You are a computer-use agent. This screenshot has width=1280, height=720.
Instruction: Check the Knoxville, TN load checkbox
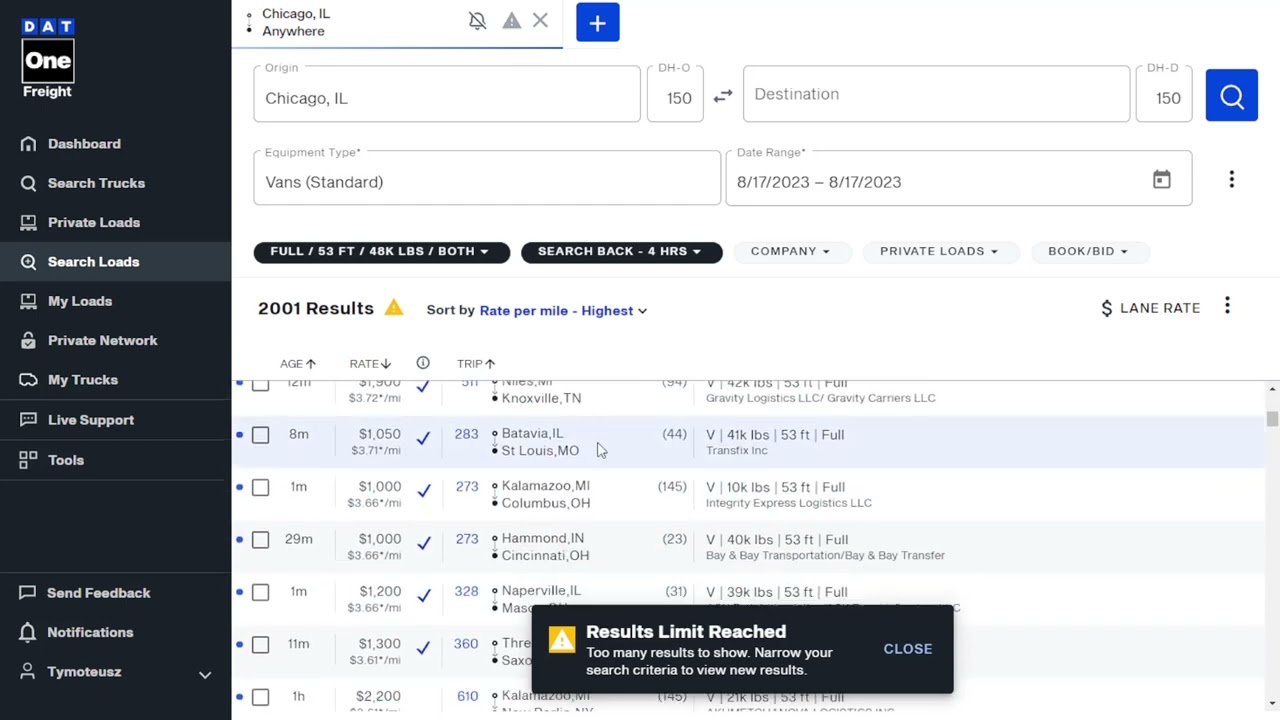click(x=261, y=384)
